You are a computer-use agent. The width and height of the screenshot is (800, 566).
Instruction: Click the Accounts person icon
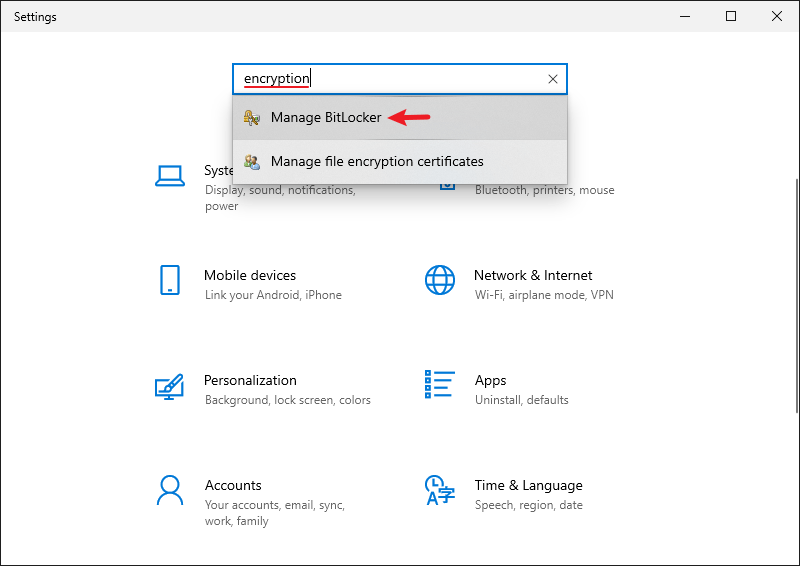pos(170,490)
